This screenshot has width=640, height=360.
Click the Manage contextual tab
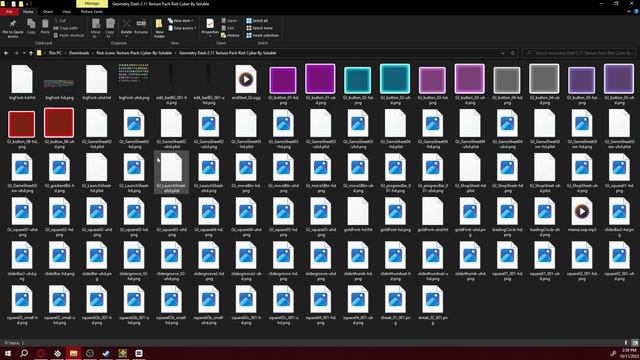pos(92,4)
